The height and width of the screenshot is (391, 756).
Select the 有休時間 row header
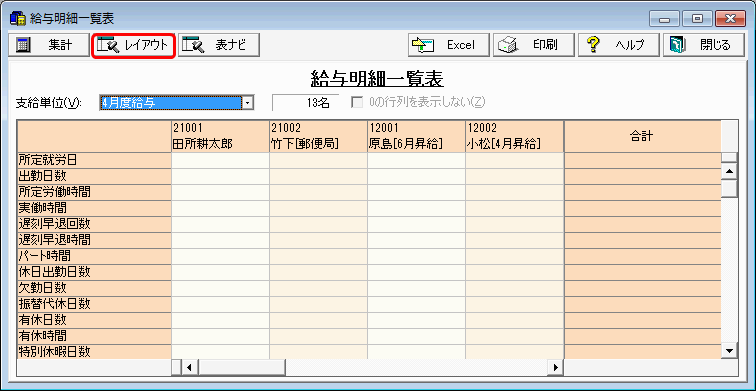(x=94, y=336)
